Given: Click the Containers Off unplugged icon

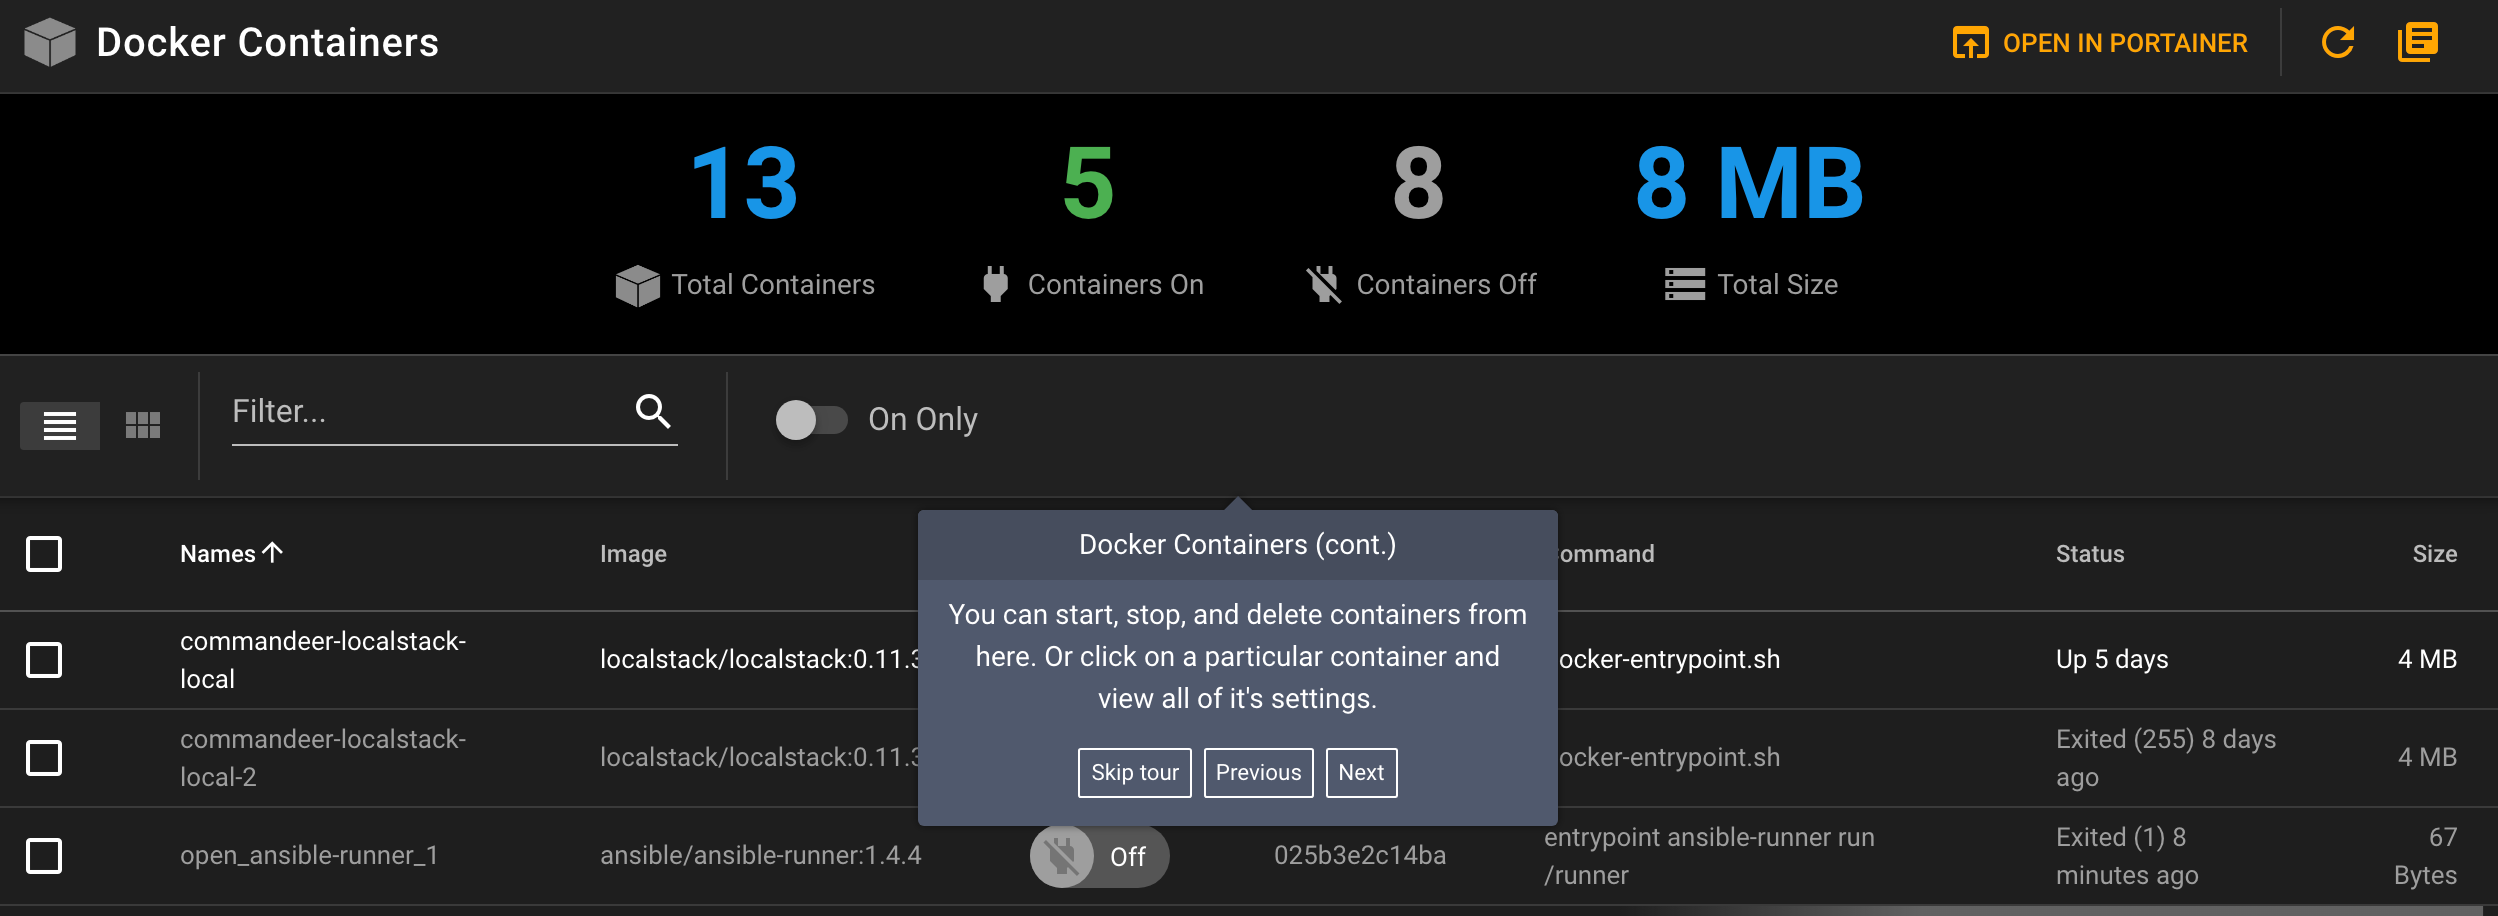Looking at the screenshot, I should point(1324,284).
